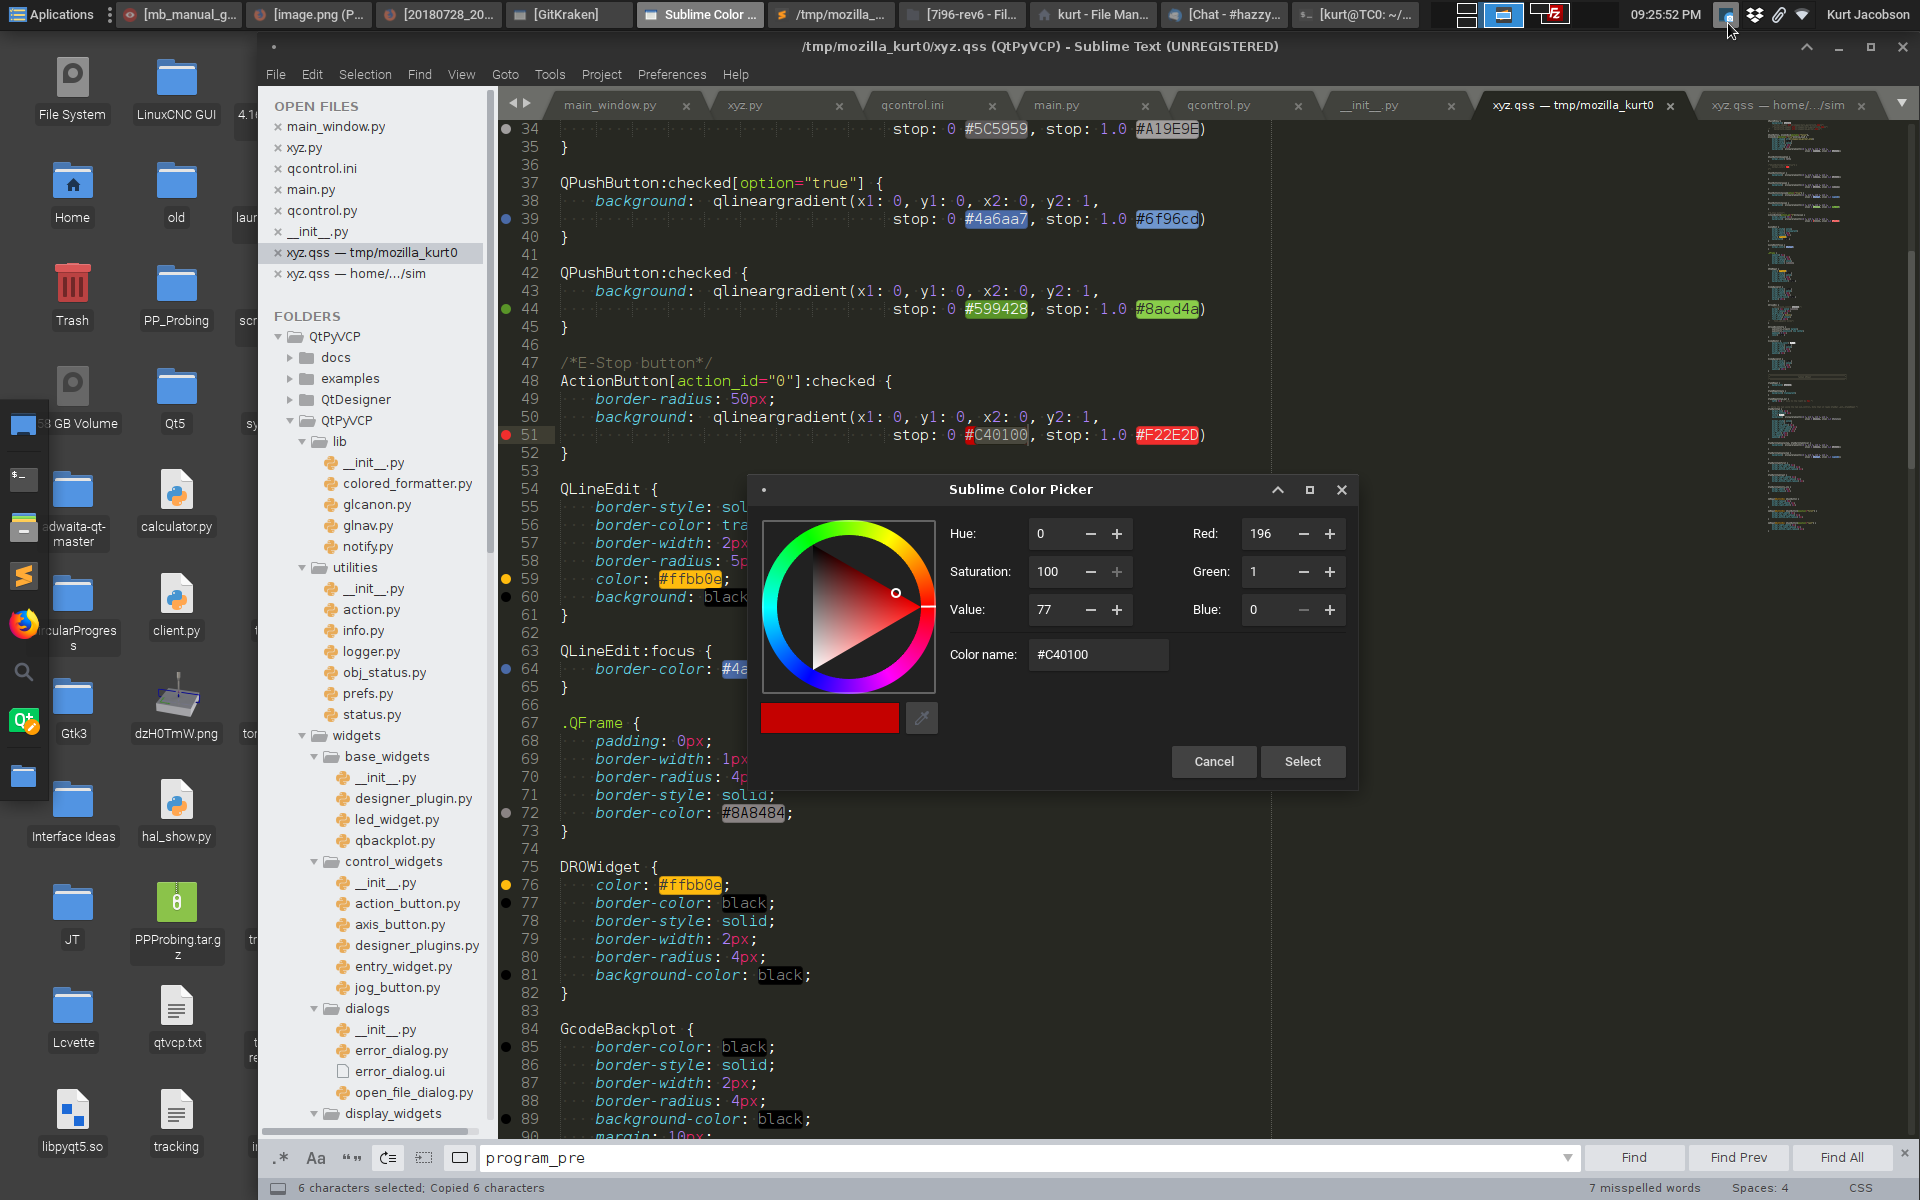Toggle case sensitive search (Aa)
This screenshot has width=1920, height=1200.
(316, 1158)
